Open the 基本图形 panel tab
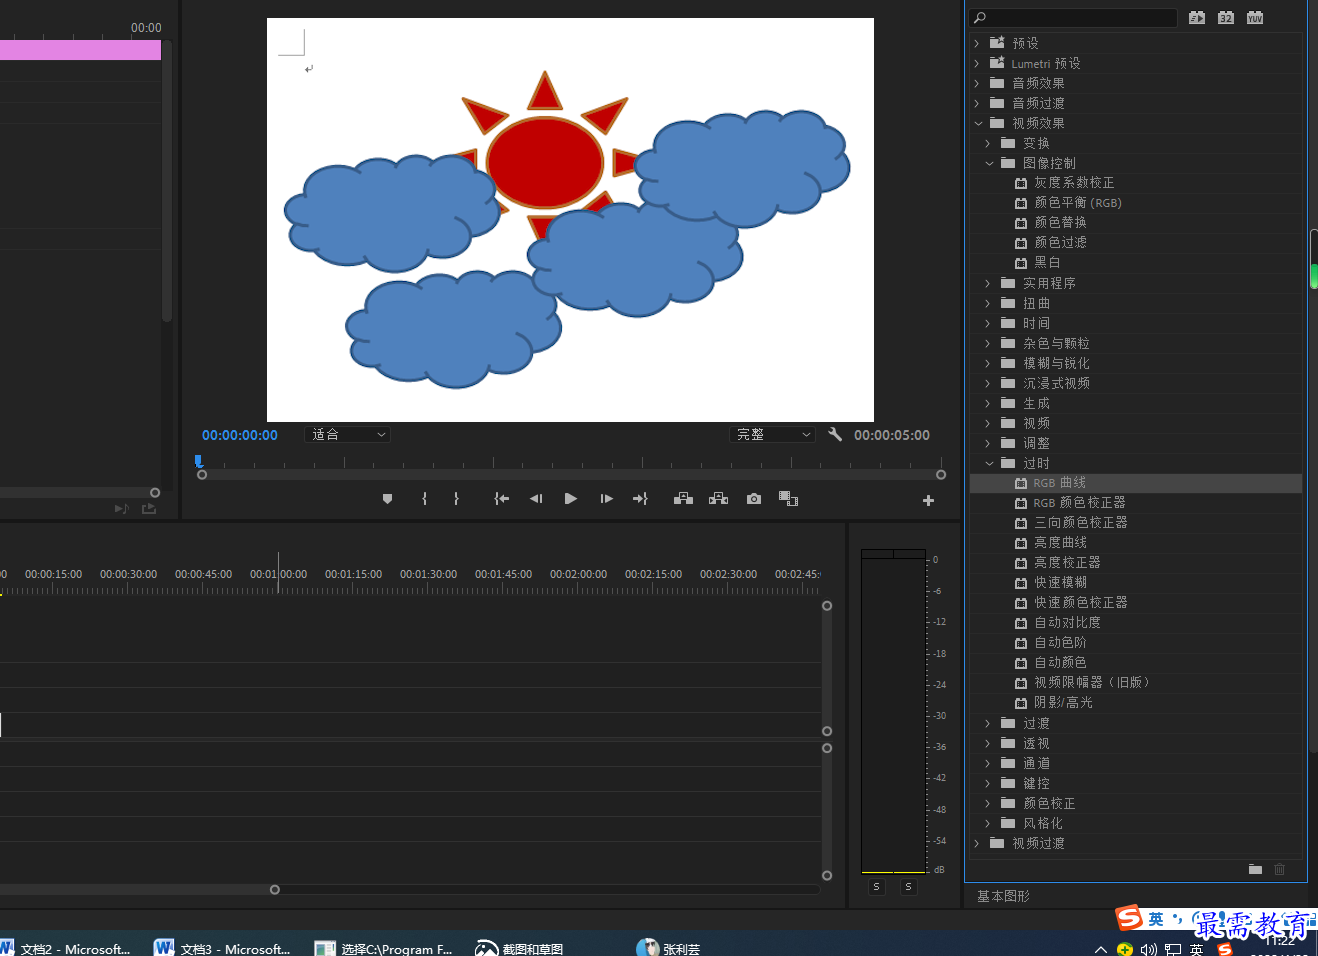The width and height of the screenshot is (1318, 956). click(1003, 896)
